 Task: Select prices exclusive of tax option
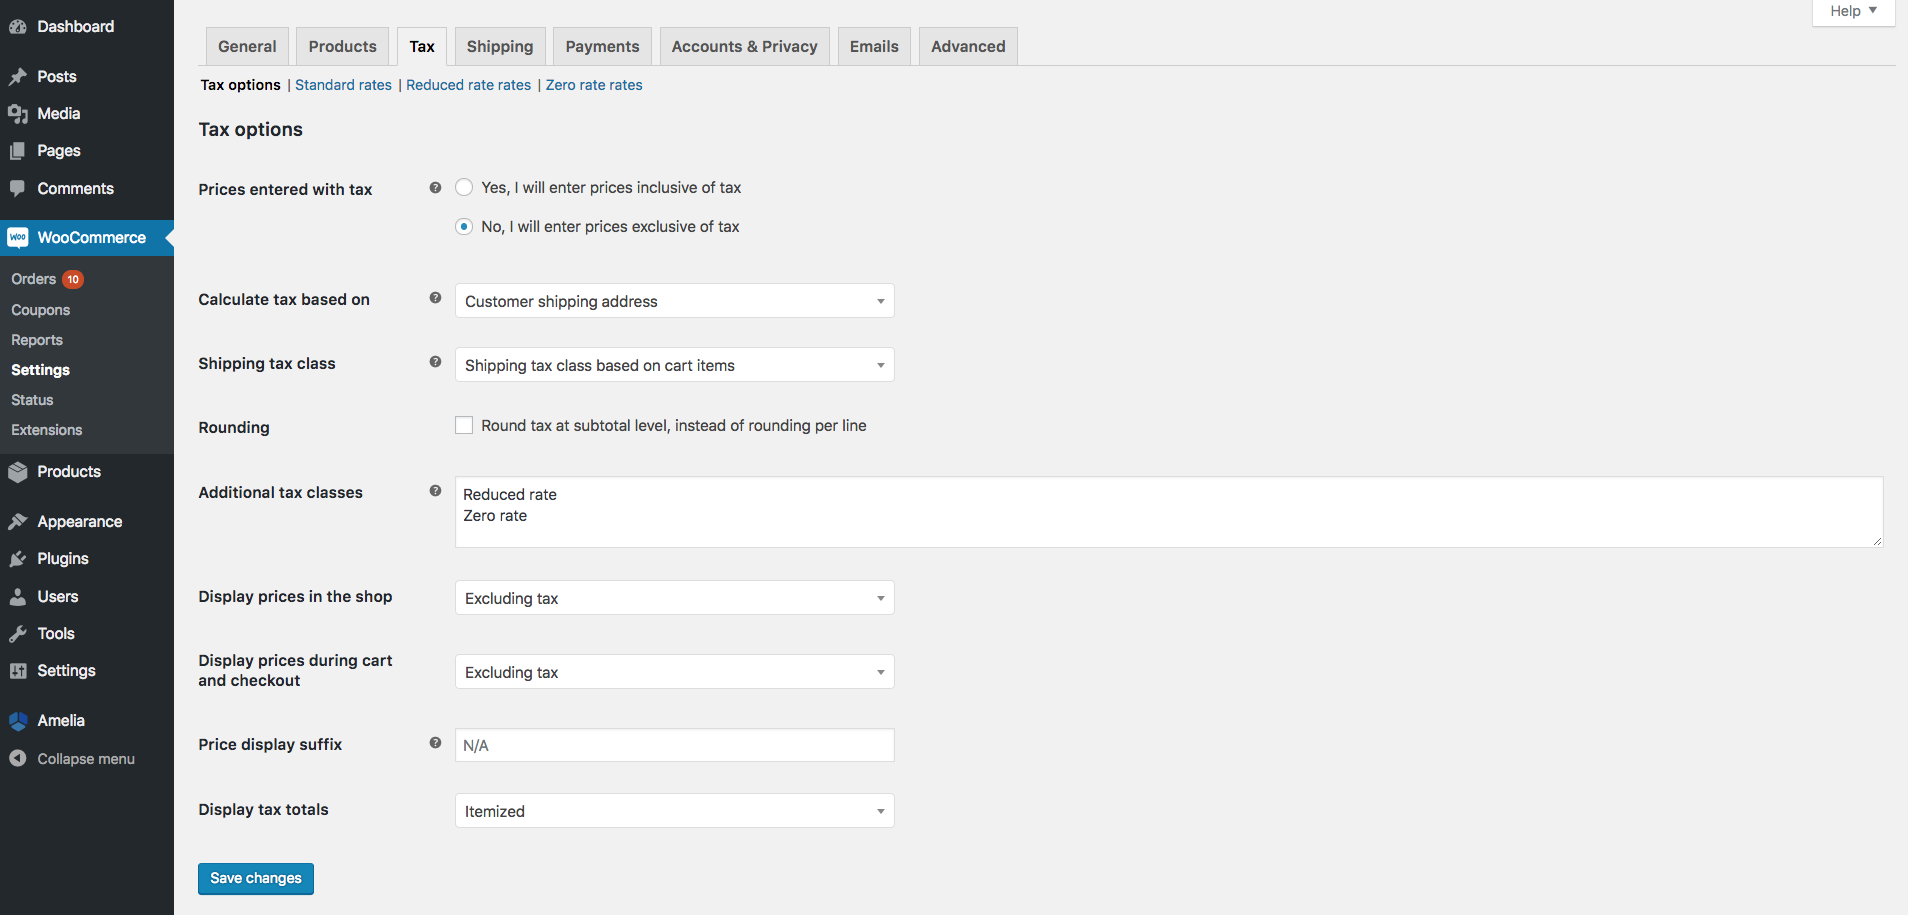point(464,226)
